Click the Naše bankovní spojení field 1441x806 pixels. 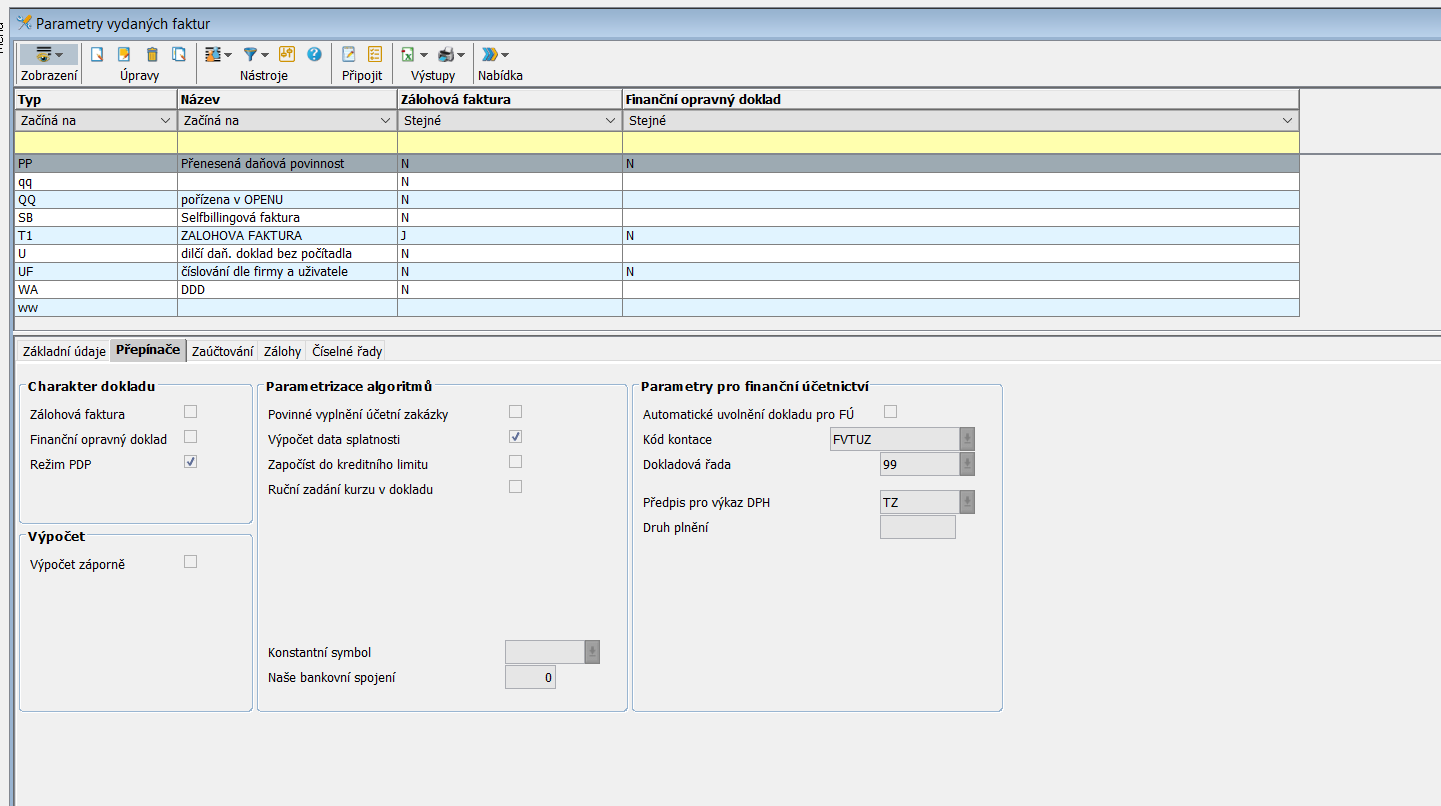[530, 678]
